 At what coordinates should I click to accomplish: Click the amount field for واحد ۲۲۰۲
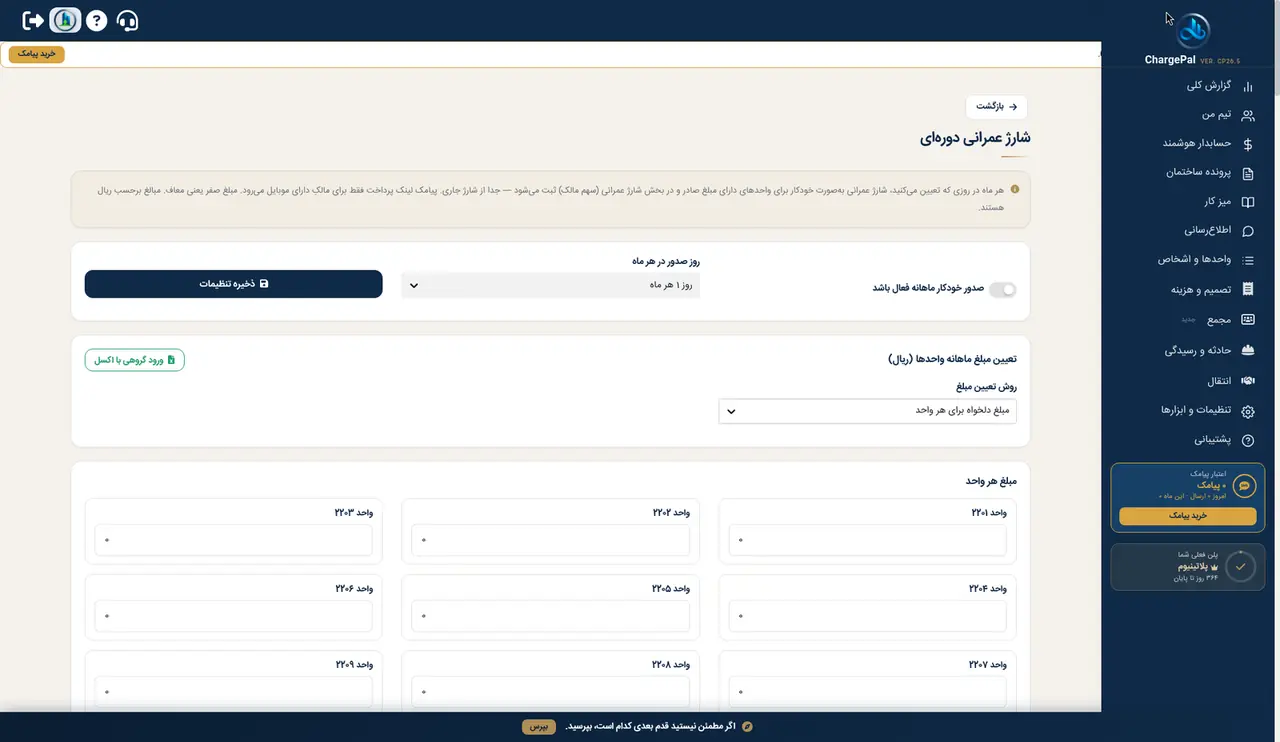coord(551,541)
